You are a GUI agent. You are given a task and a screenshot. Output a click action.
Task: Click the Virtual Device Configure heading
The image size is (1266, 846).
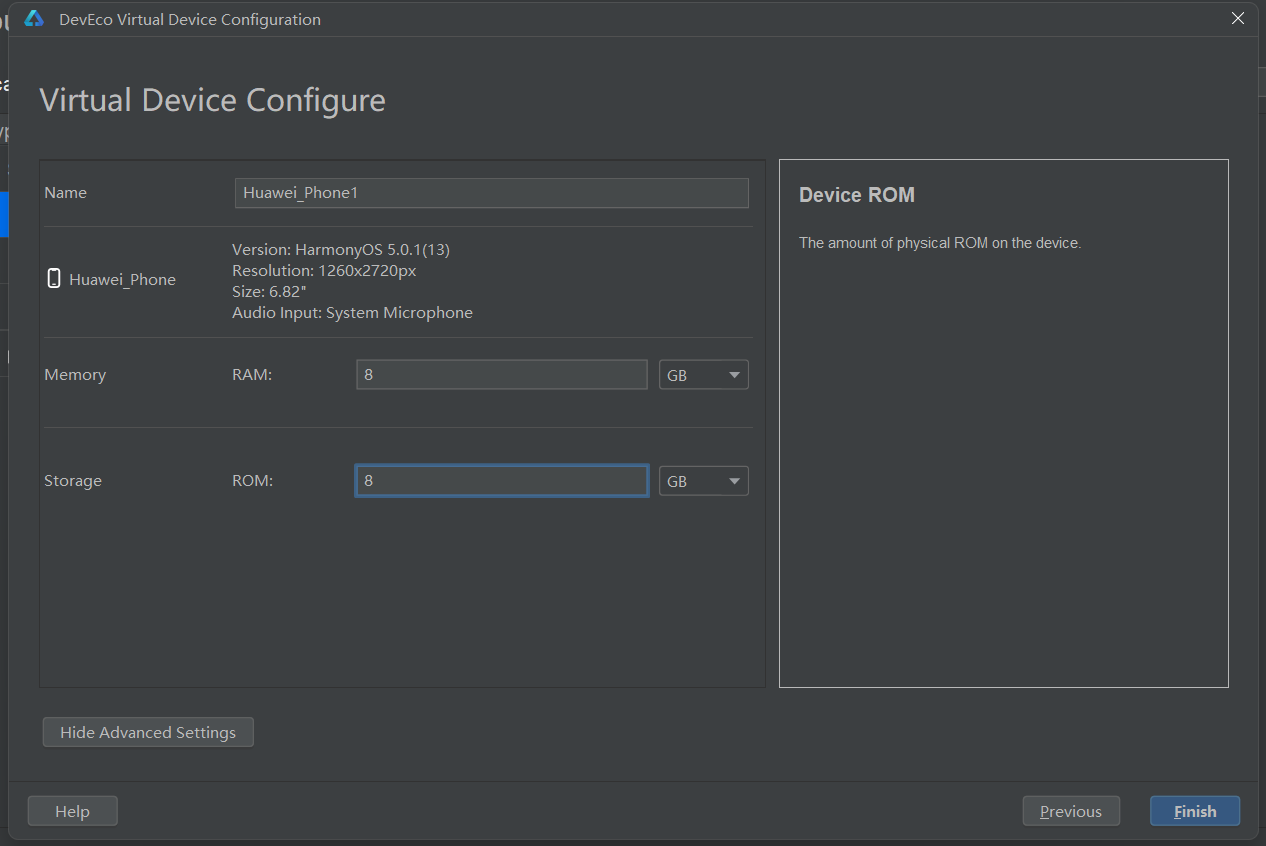click(212, 100)
